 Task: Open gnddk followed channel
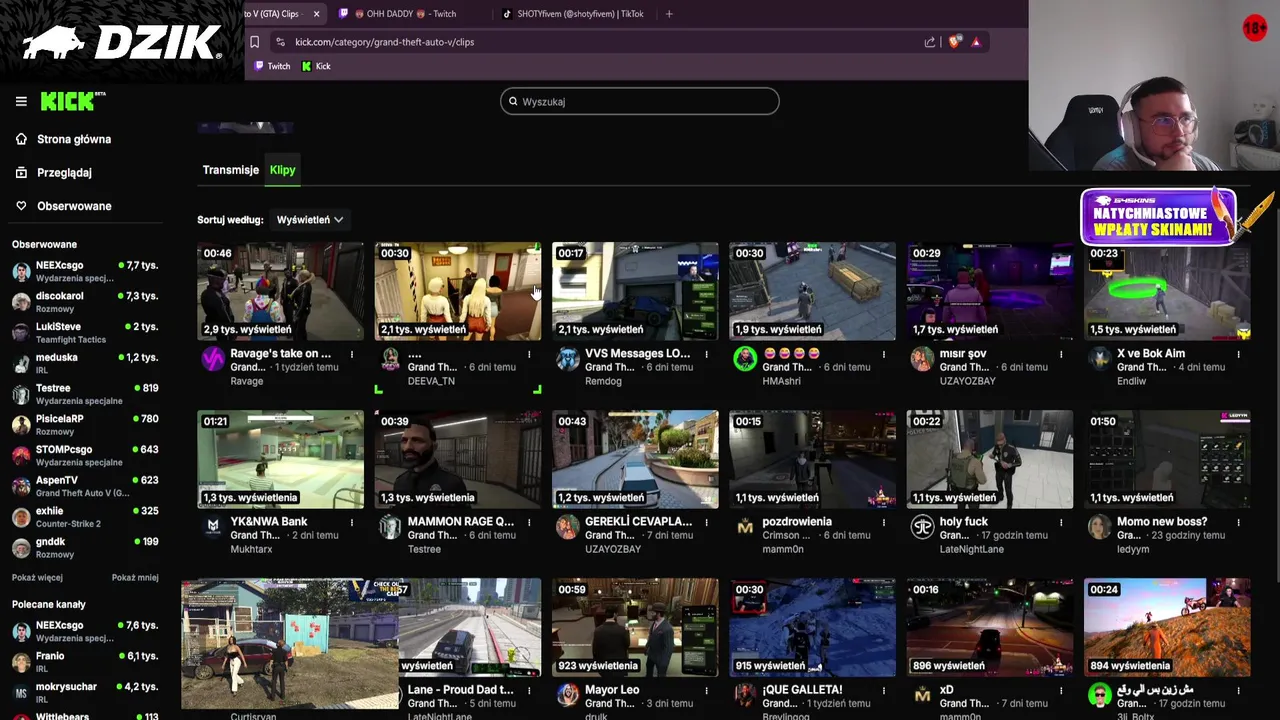coord(85,548)
